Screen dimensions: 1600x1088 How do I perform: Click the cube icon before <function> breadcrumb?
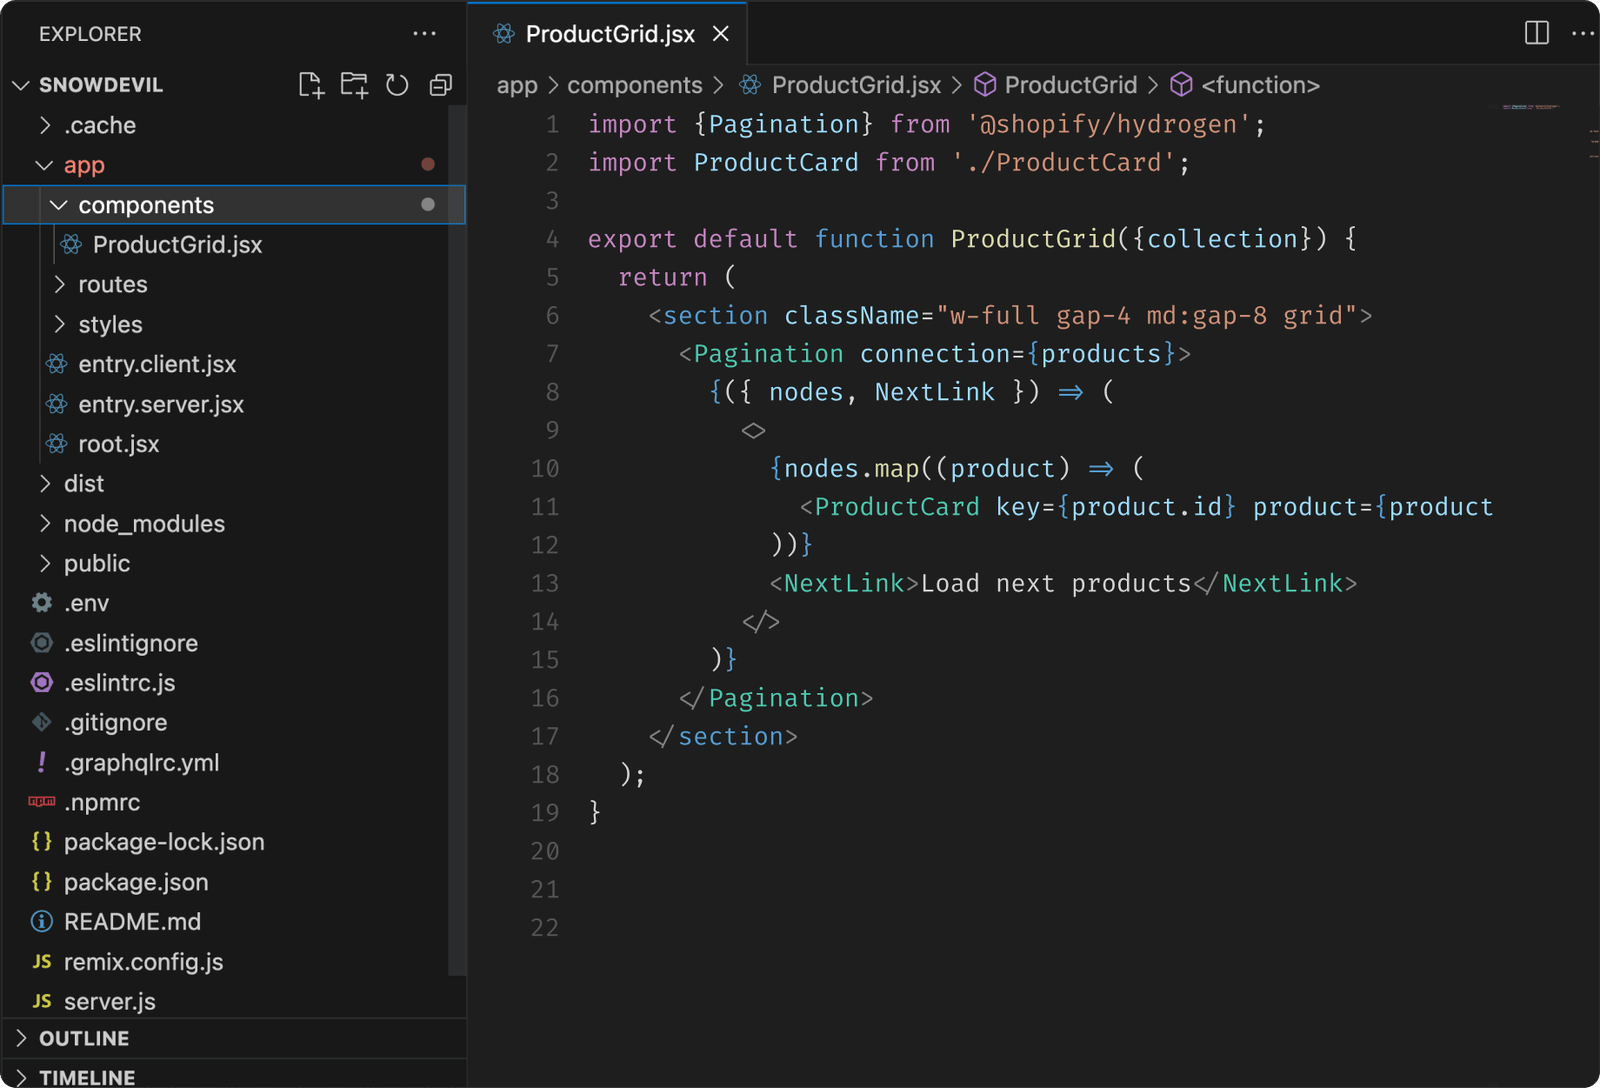point(1181,85)
